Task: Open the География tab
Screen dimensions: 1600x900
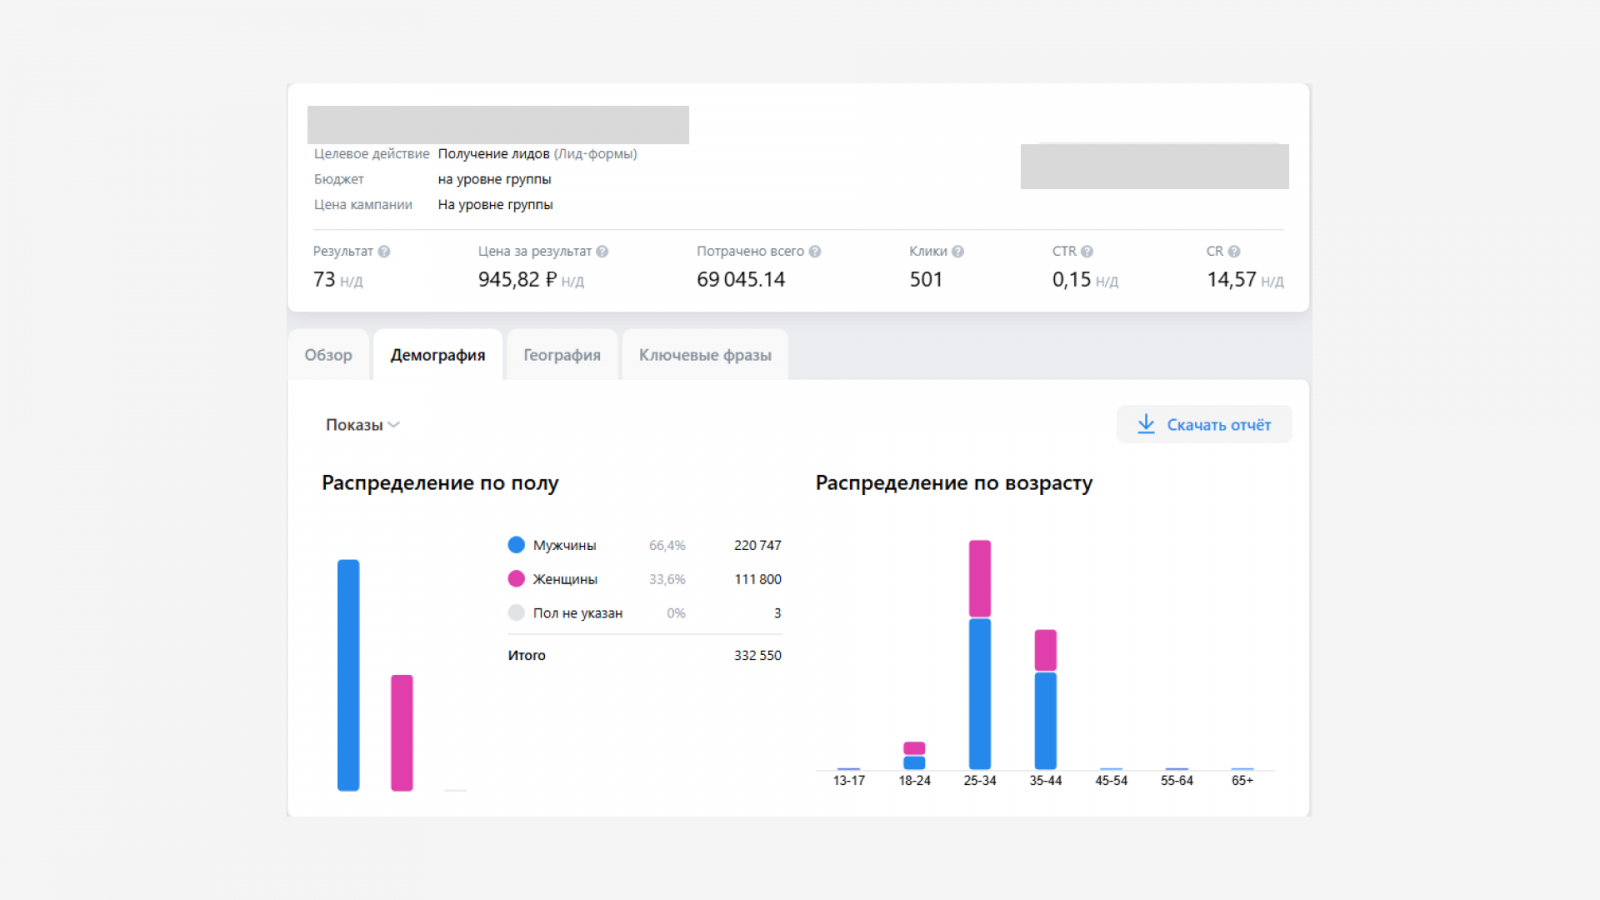Action: point(562,355)
